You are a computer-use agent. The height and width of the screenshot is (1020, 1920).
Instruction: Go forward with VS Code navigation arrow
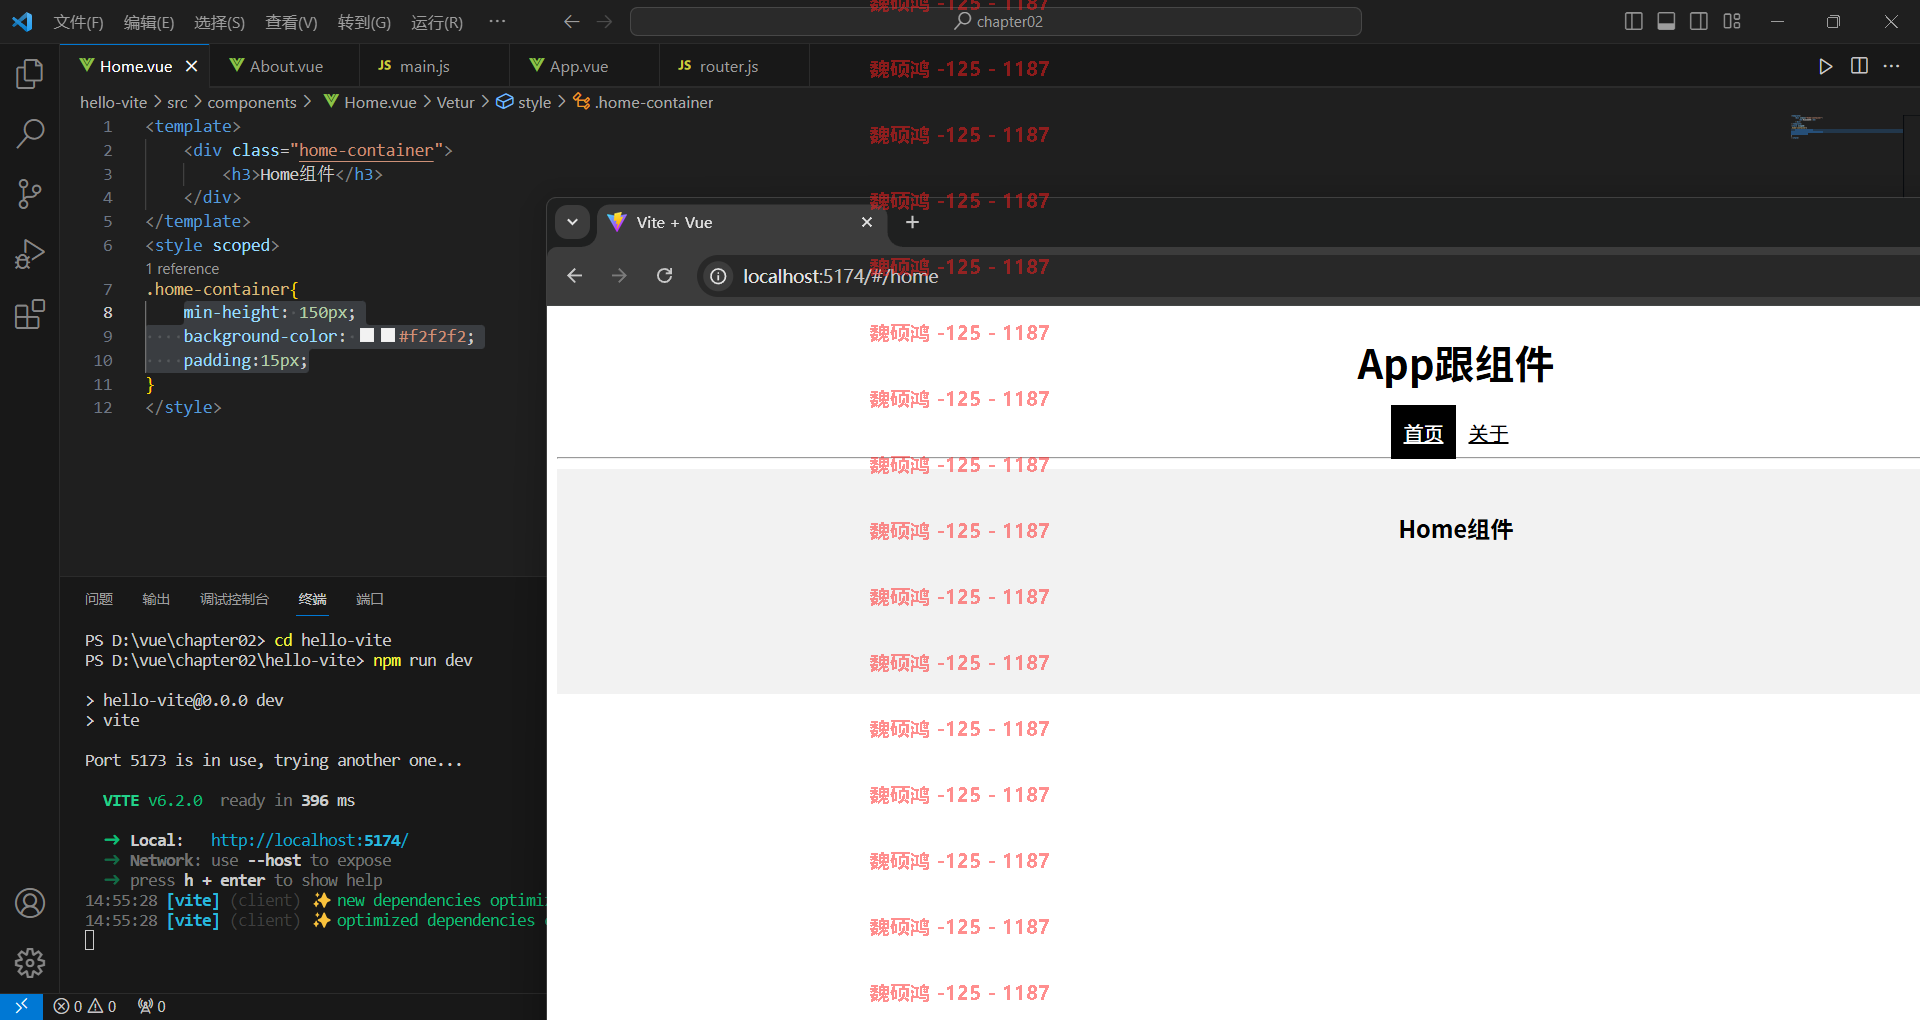604,21
